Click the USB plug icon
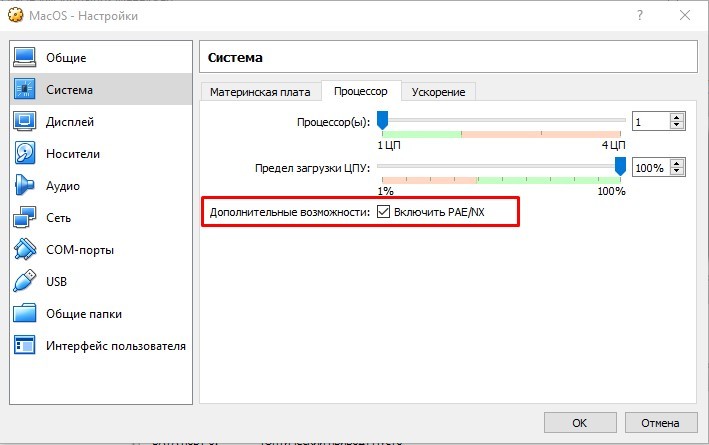The height and width of the screenshot is (445, 709). (x=25, y=282)
